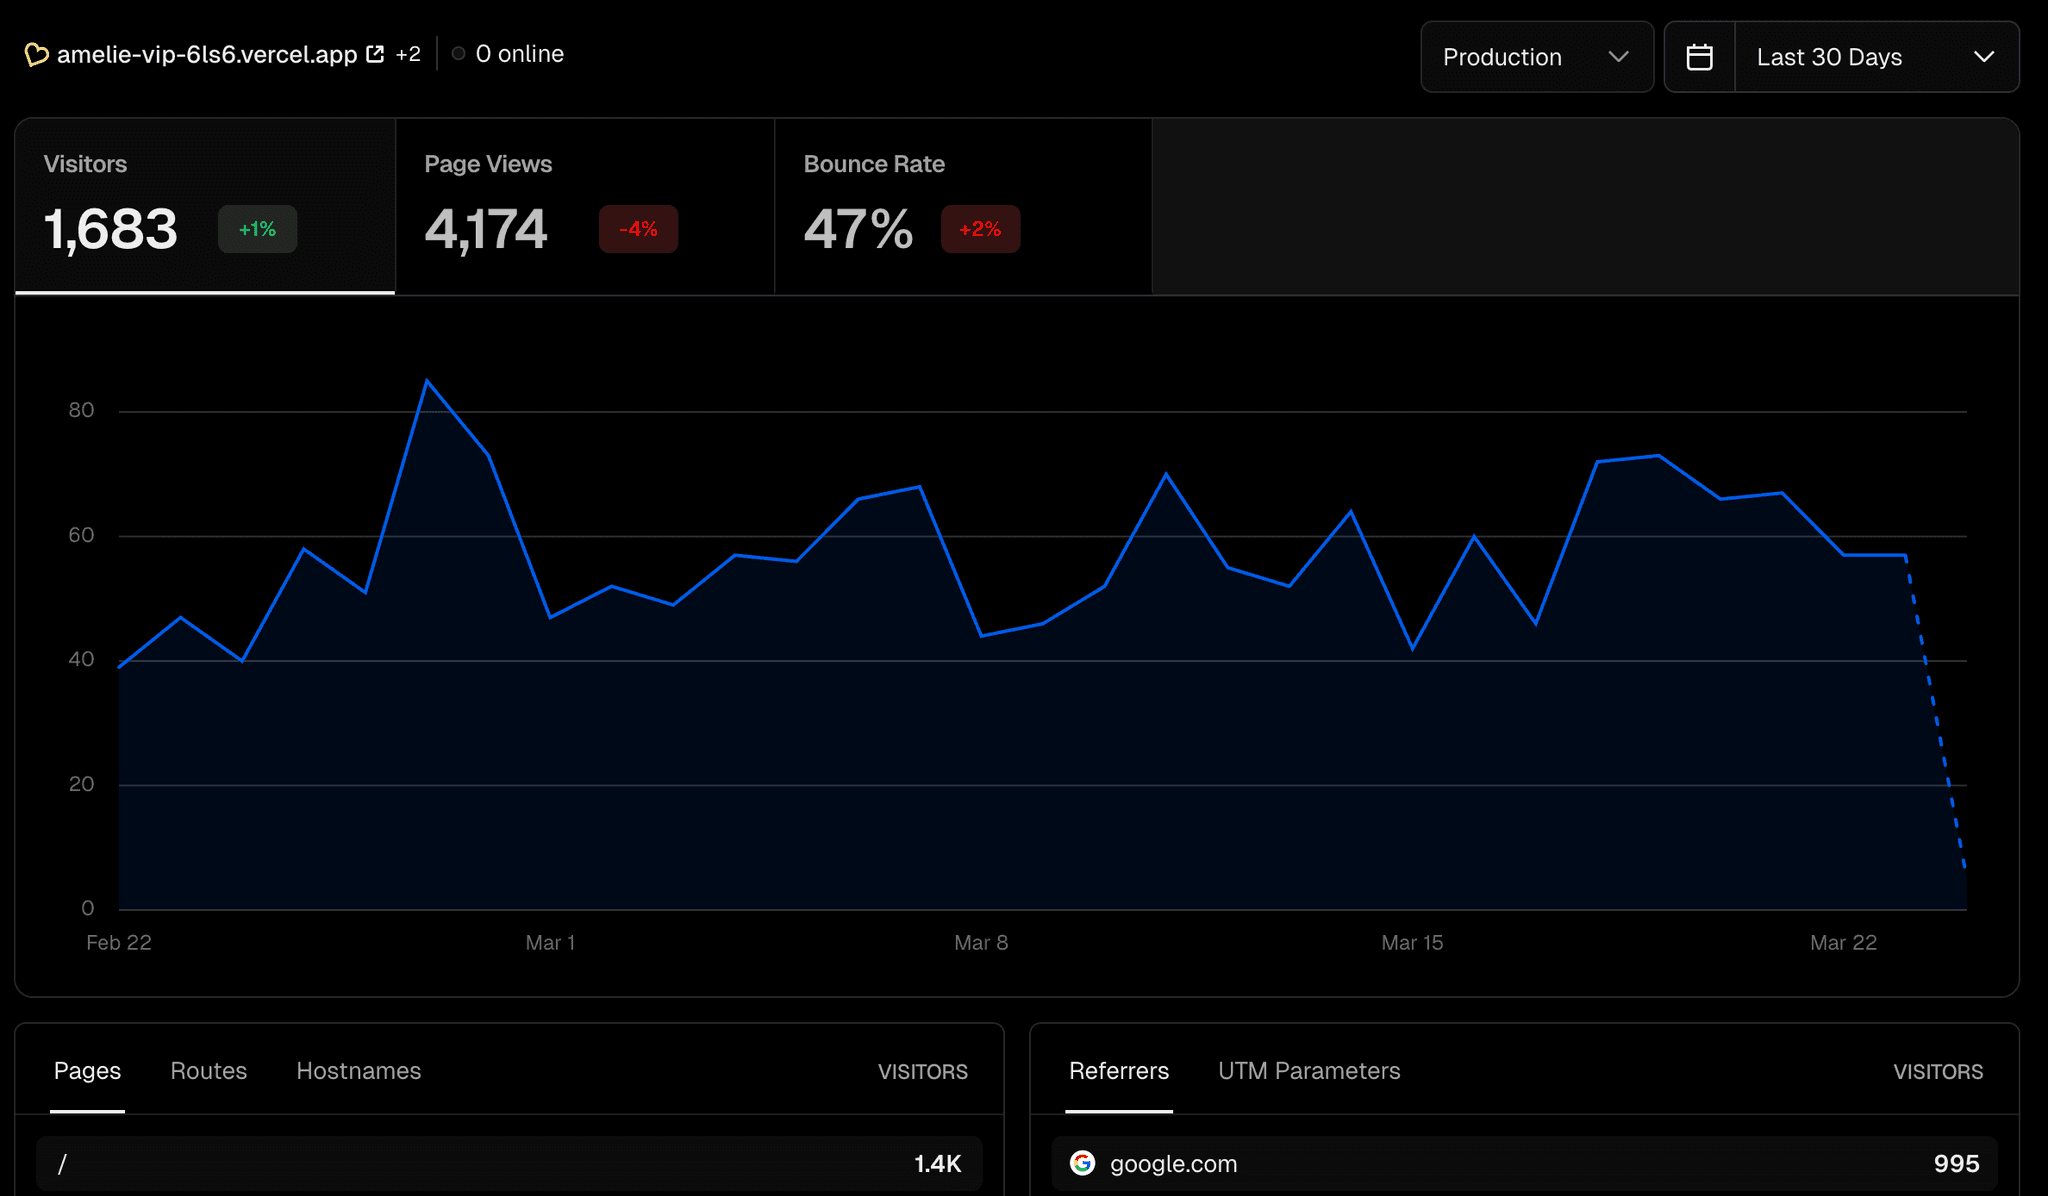Click the online status dot indicator
Screen dimensions: 2048x1196
458,54
